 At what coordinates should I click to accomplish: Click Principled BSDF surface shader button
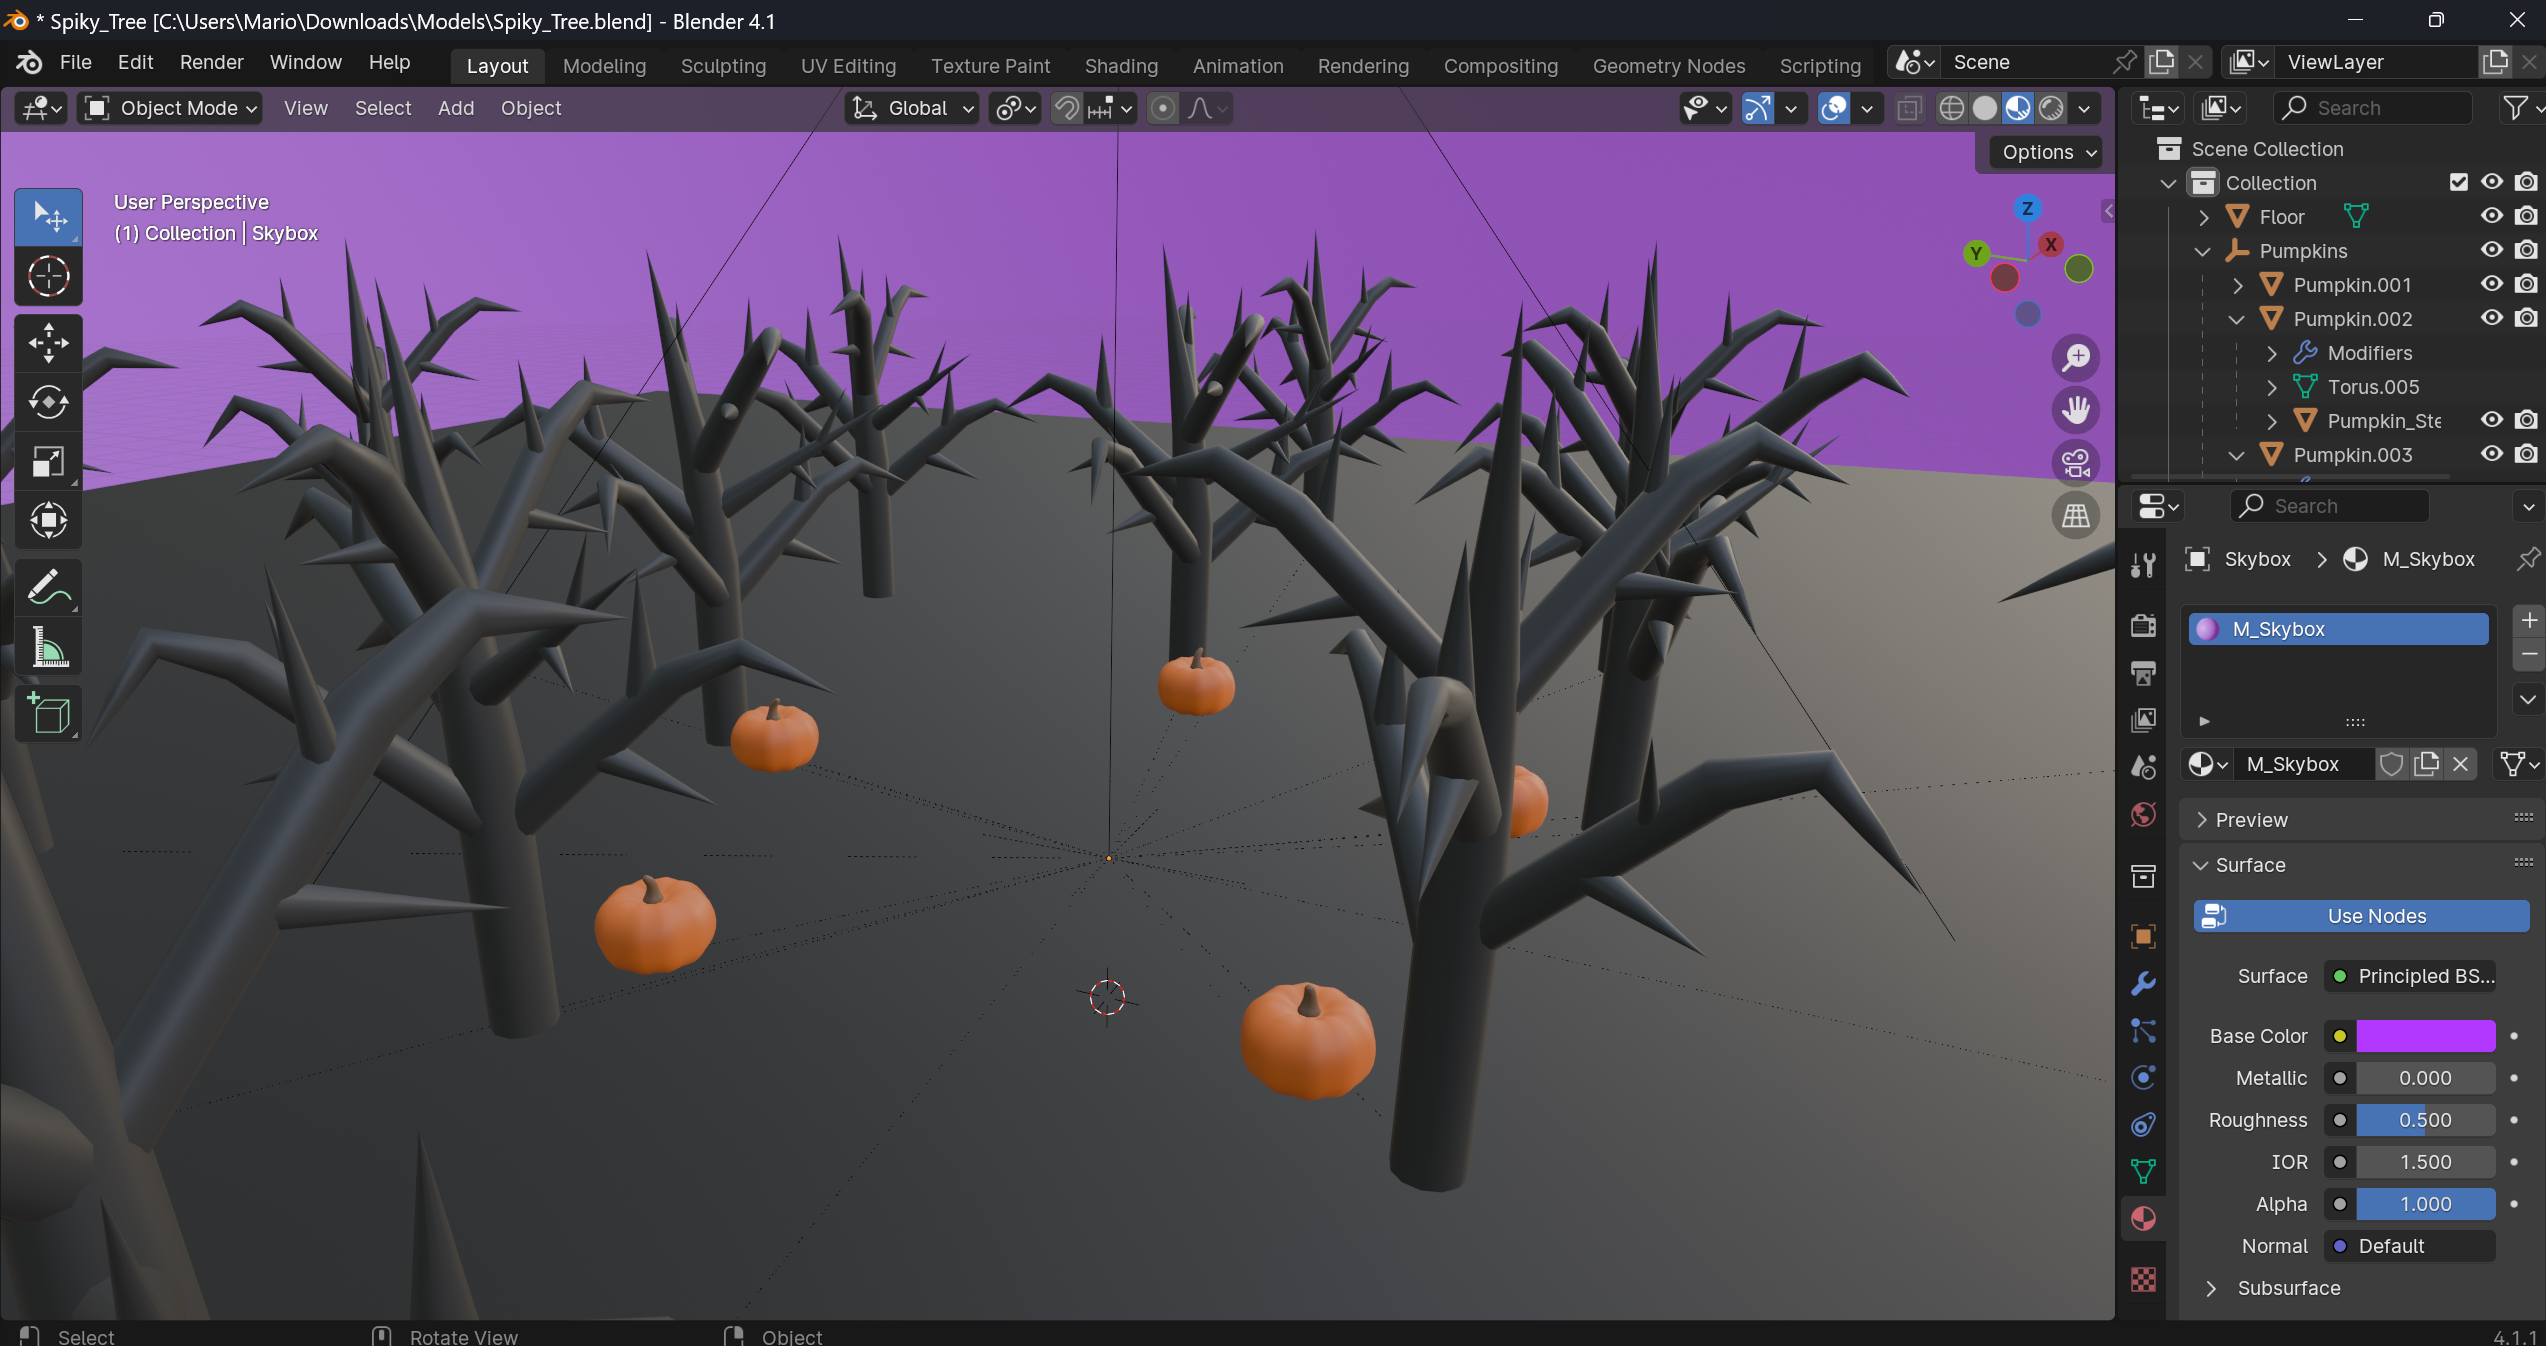pos(2412,976)
